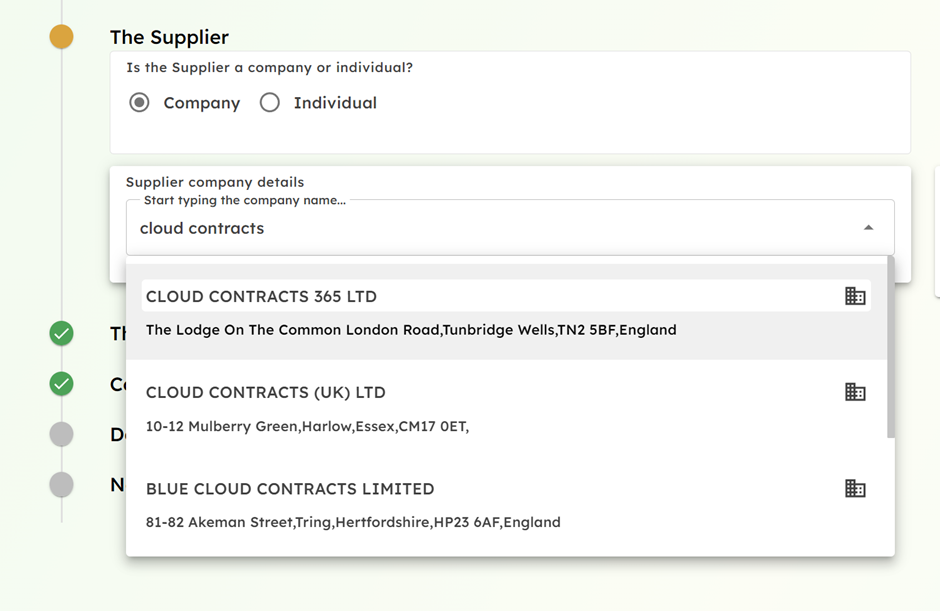Click the first green checkmark step circle
Image resolution: width=940 pixels, height=611 pixels.
coord(61,333)
